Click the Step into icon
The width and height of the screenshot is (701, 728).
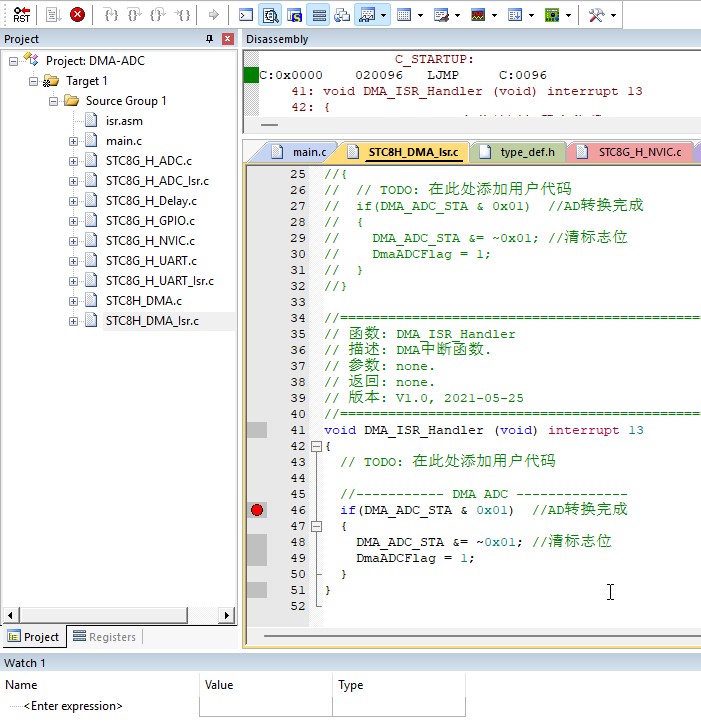[x=111, y=15]
